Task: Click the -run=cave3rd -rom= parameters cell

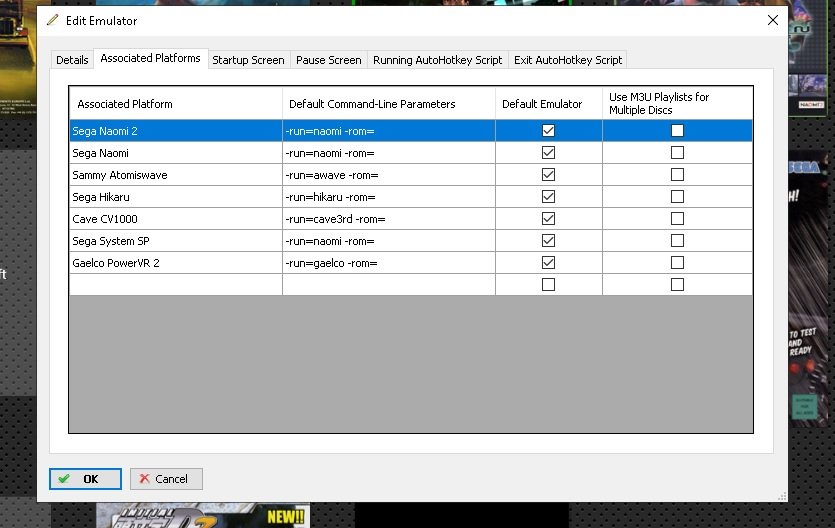Action: click(389, 219)
